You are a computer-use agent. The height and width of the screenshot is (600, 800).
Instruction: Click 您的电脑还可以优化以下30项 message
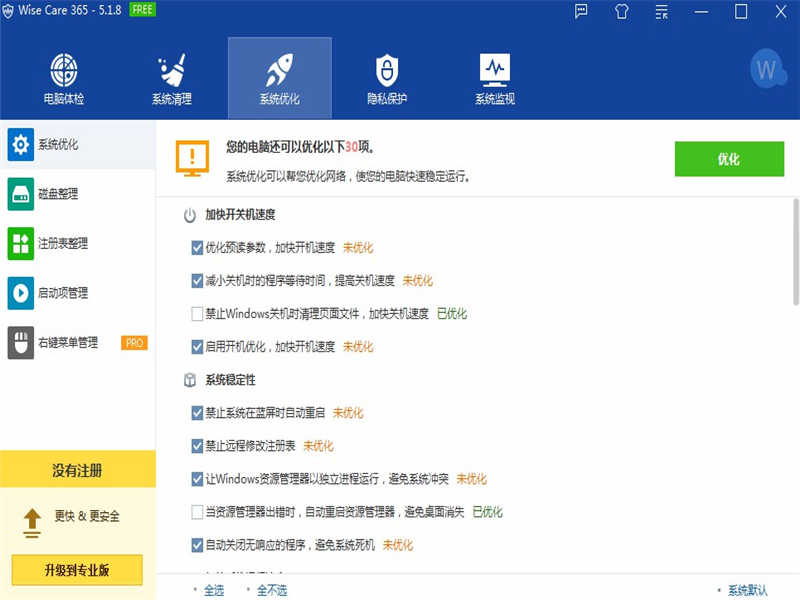(x=300, y=147)
